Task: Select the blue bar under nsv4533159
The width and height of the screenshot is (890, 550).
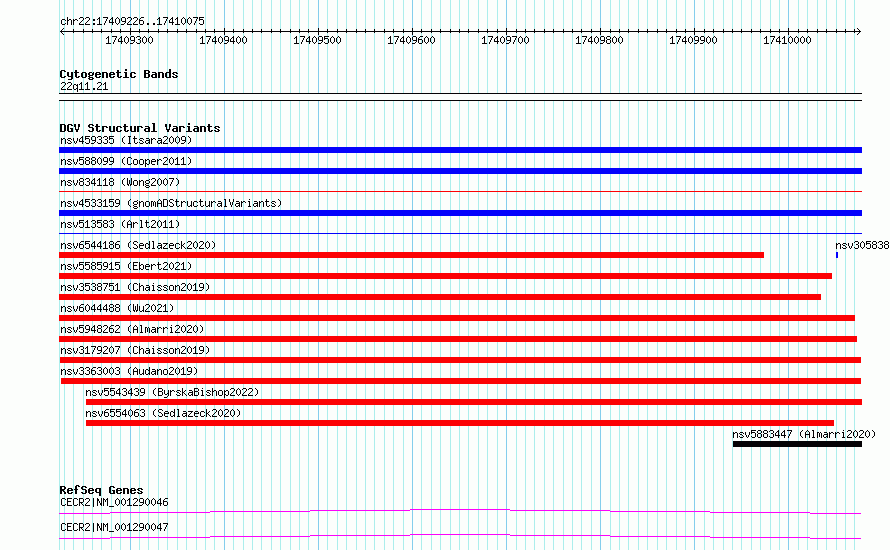Action: click(x=460, y=213)
